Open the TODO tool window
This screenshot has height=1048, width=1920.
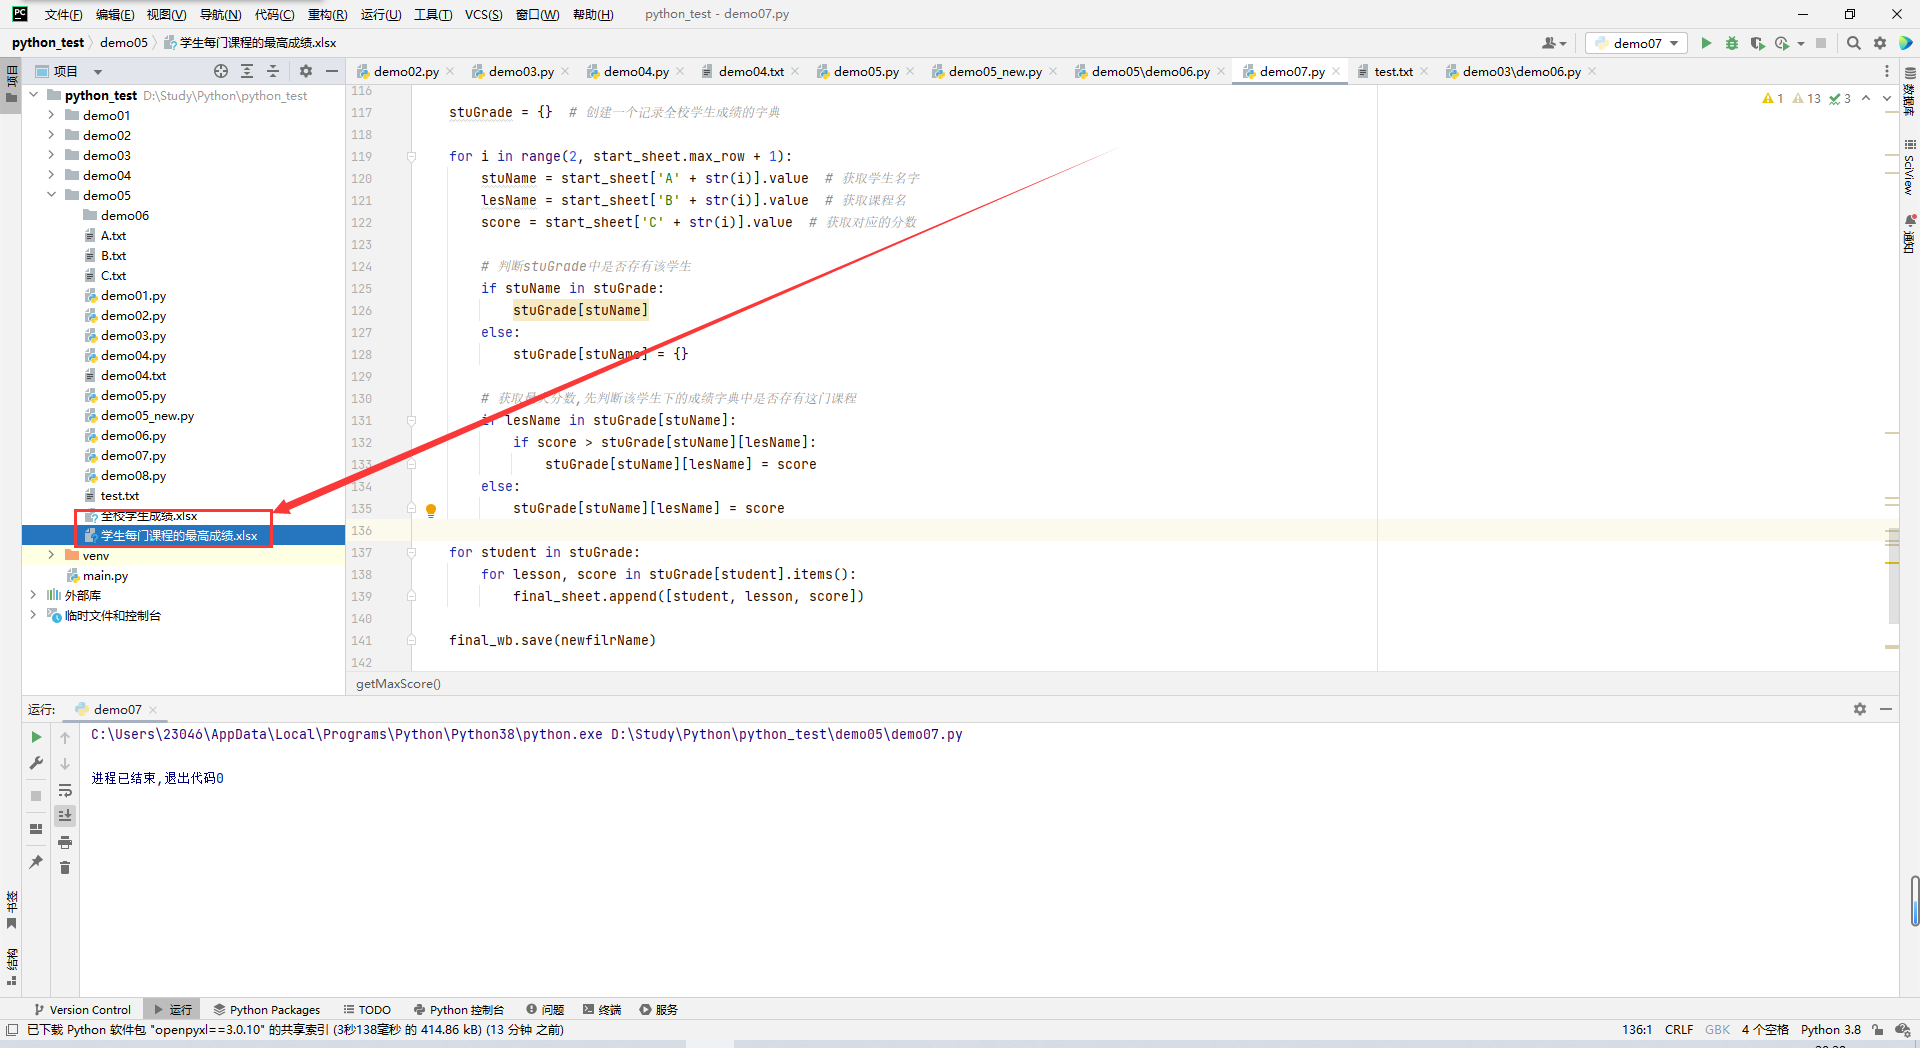click(367, 1010)
